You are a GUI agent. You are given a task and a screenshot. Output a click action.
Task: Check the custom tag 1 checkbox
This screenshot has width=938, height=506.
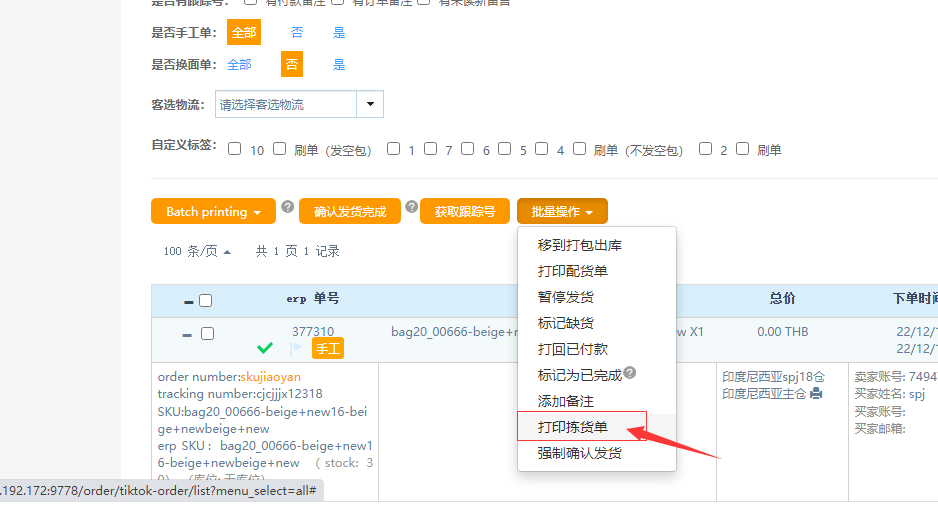(393, 149)
